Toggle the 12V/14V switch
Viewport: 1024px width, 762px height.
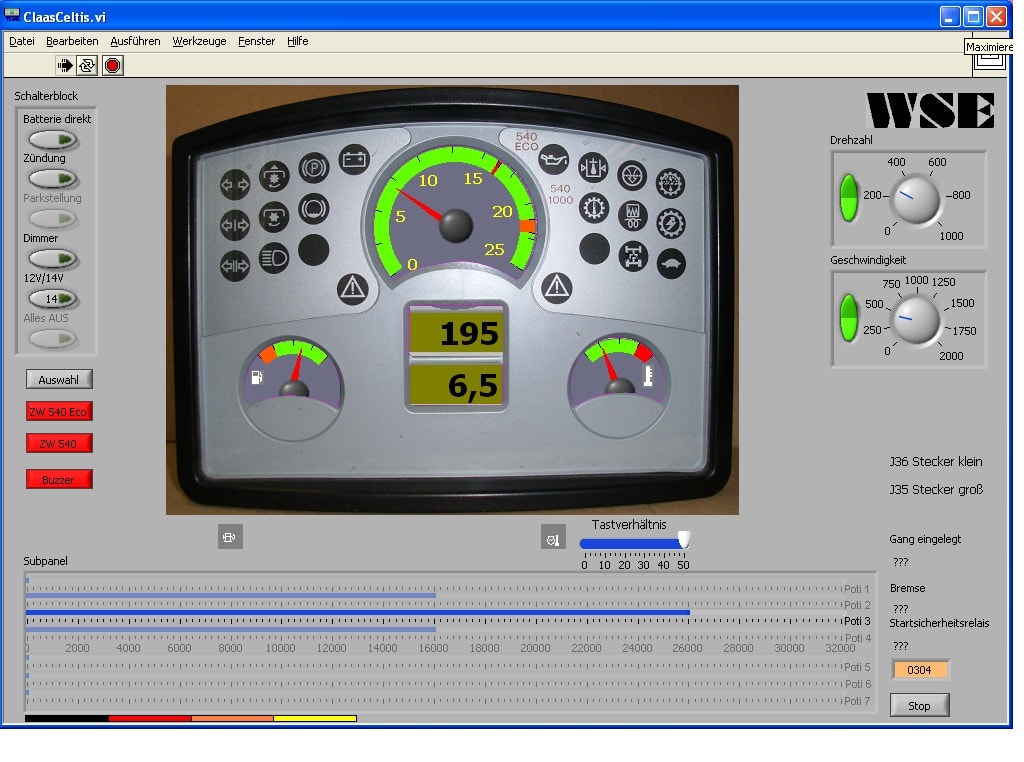click(x=53, y=299)
